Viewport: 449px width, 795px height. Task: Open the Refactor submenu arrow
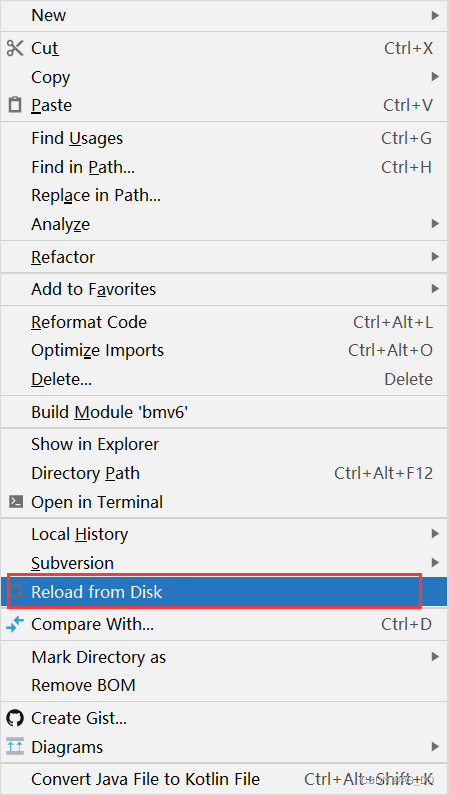click(x=435, y=257)
